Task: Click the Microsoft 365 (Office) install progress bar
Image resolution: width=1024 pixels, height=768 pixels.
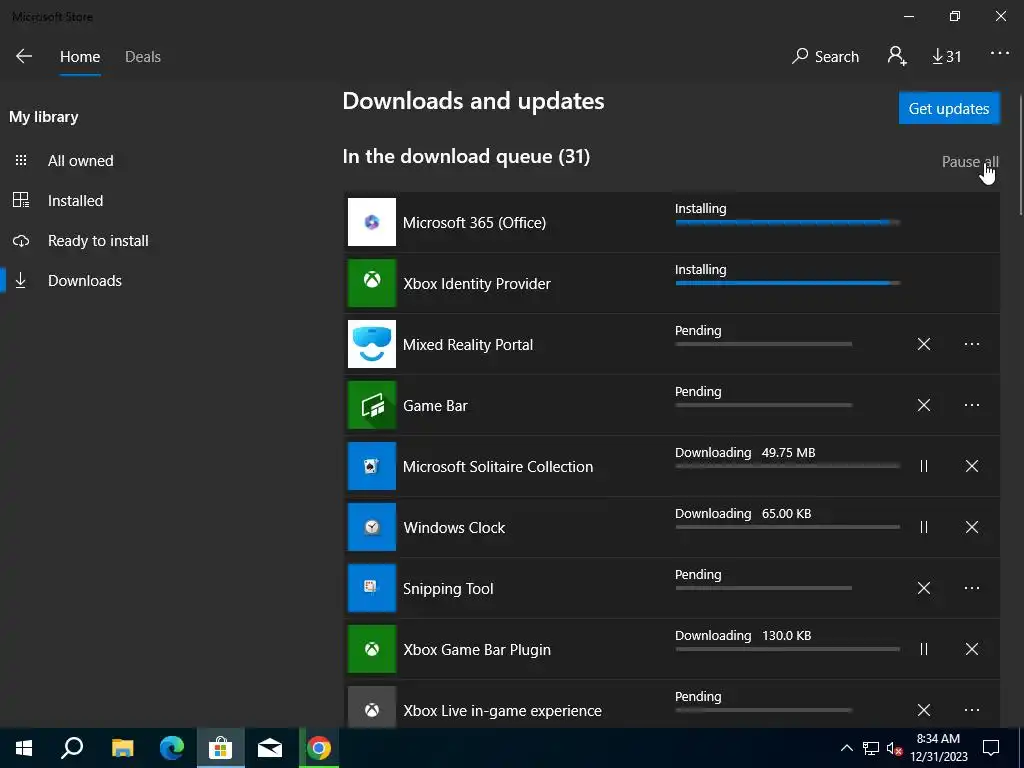Action: click(x=788, y=223)
